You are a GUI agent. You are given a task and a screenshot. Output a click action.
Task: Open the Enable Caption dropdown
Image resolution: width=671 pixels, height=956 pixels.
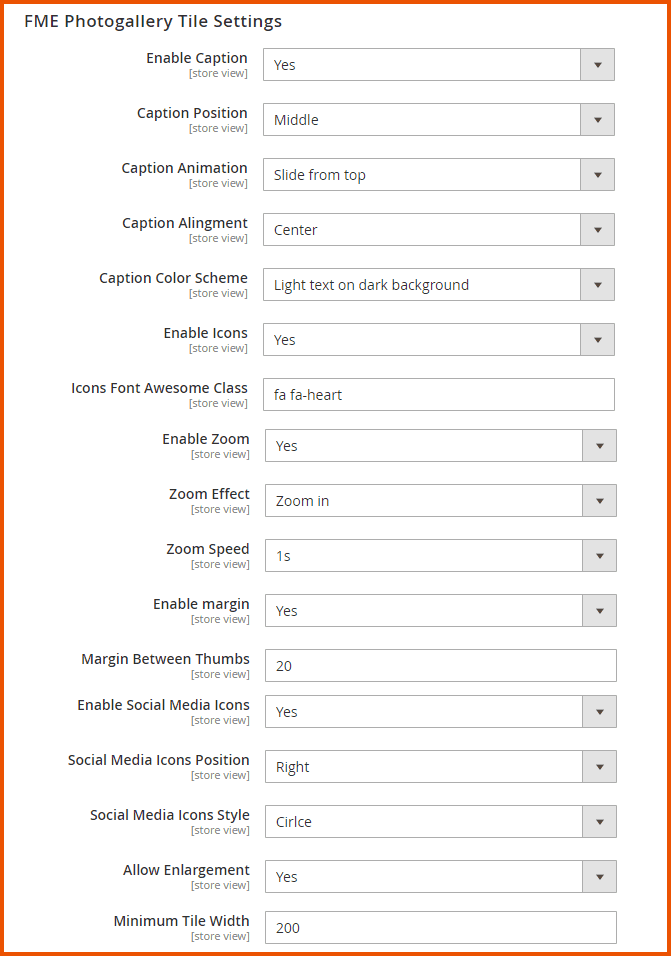pyautogui.click(x=438, y=65)
